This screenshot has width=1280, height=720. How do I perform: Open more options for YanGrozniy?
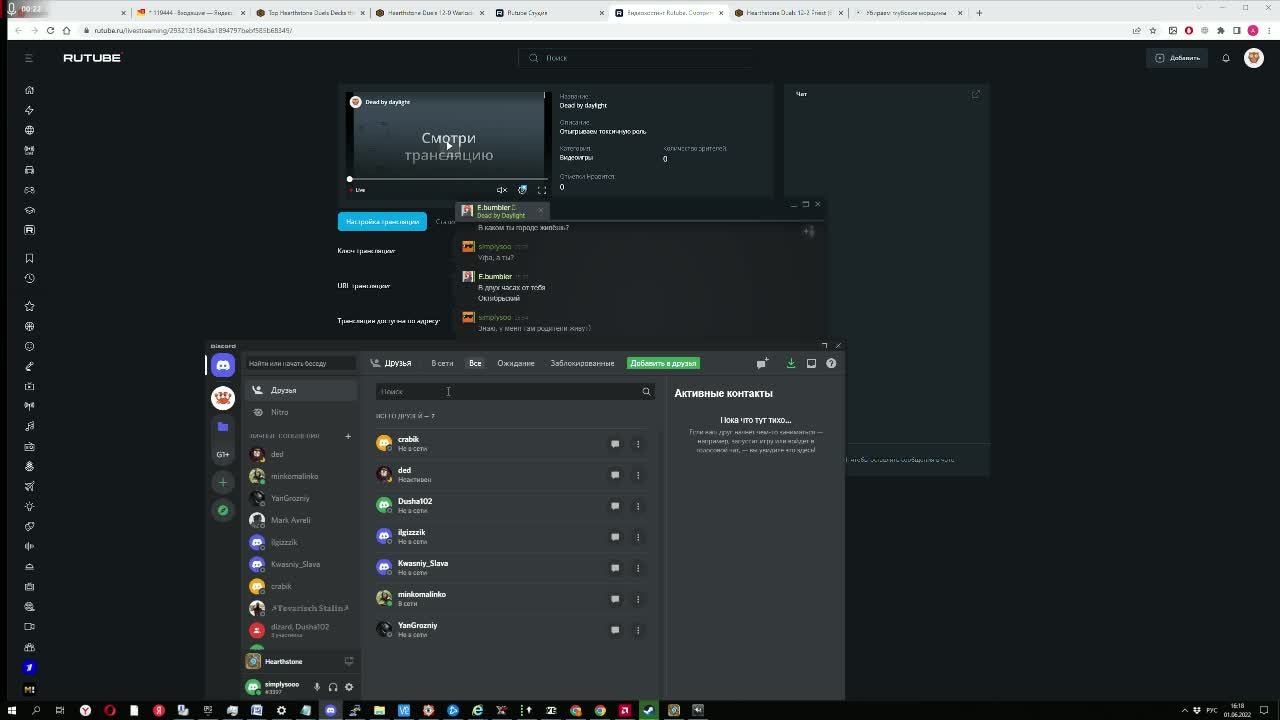(638, 630)
